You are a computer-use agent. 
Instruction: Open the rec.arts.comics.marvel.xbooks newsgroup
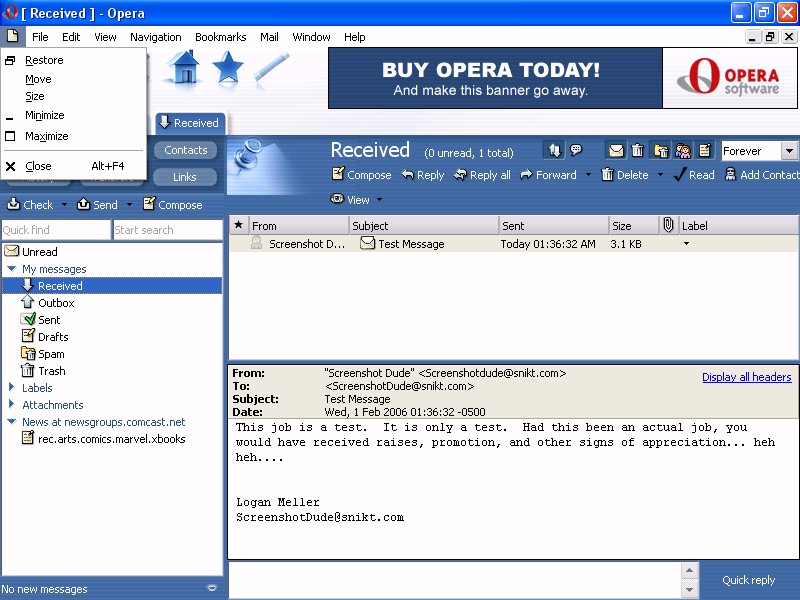coord(112,439)
